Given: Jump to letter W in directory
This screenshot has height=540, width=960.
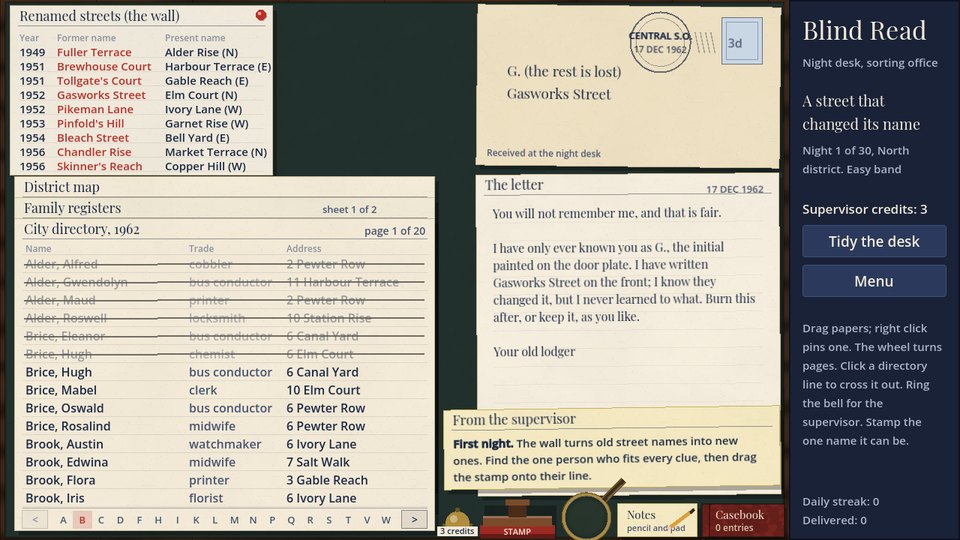Looking at the screenshot, I should [386, 520].
